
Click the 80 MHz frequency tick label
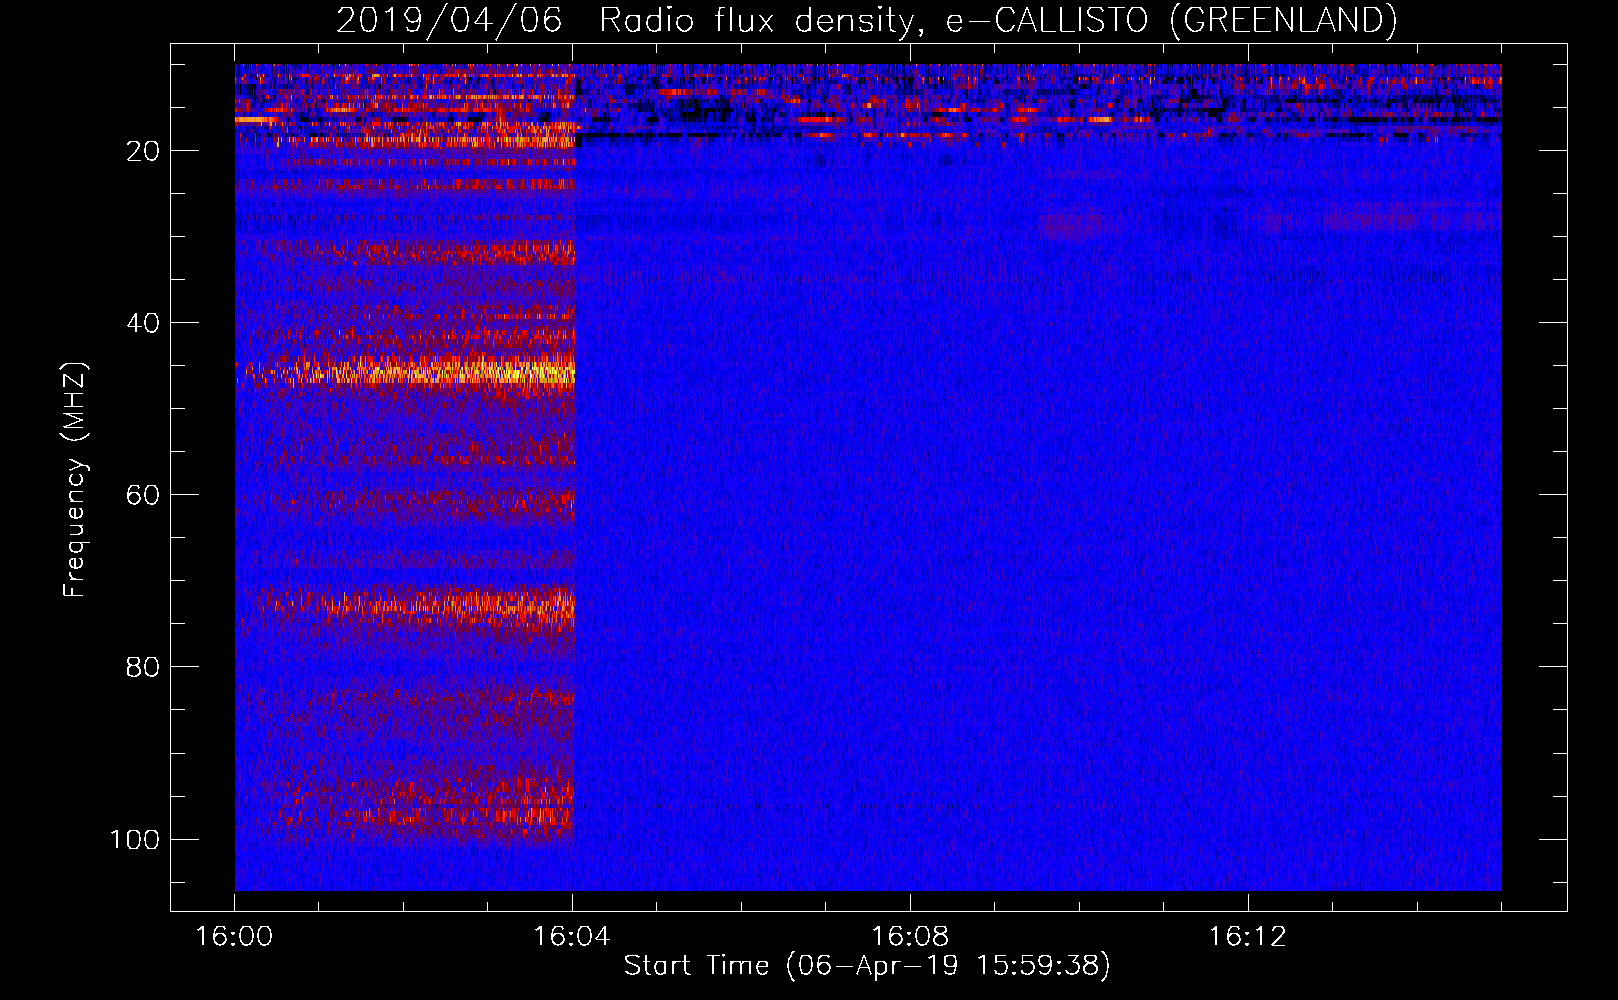pyautogui.click(x=143, y=667)
